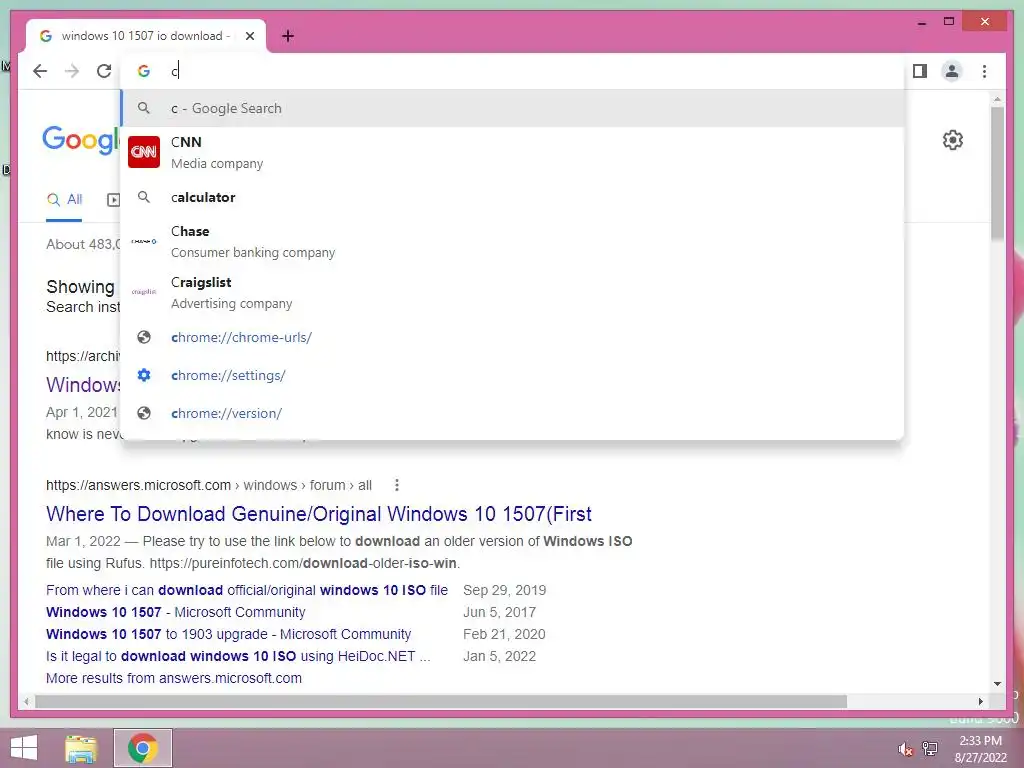The width and height of the screenshot is (1024, 768).
Task: Open the Windows Start menu
Action: pyautogui.click(x=24, y=748)
